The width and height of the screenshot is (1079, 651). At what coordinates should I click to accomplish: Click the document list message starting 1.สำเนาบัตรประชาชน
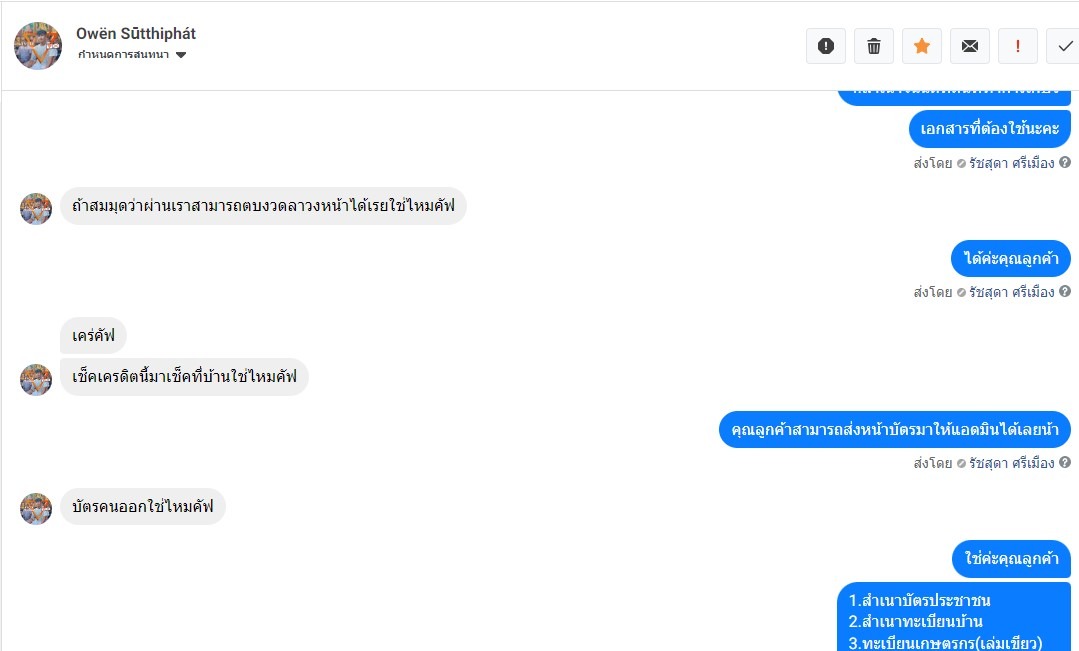pyautogui.click(x=954, y=617)
